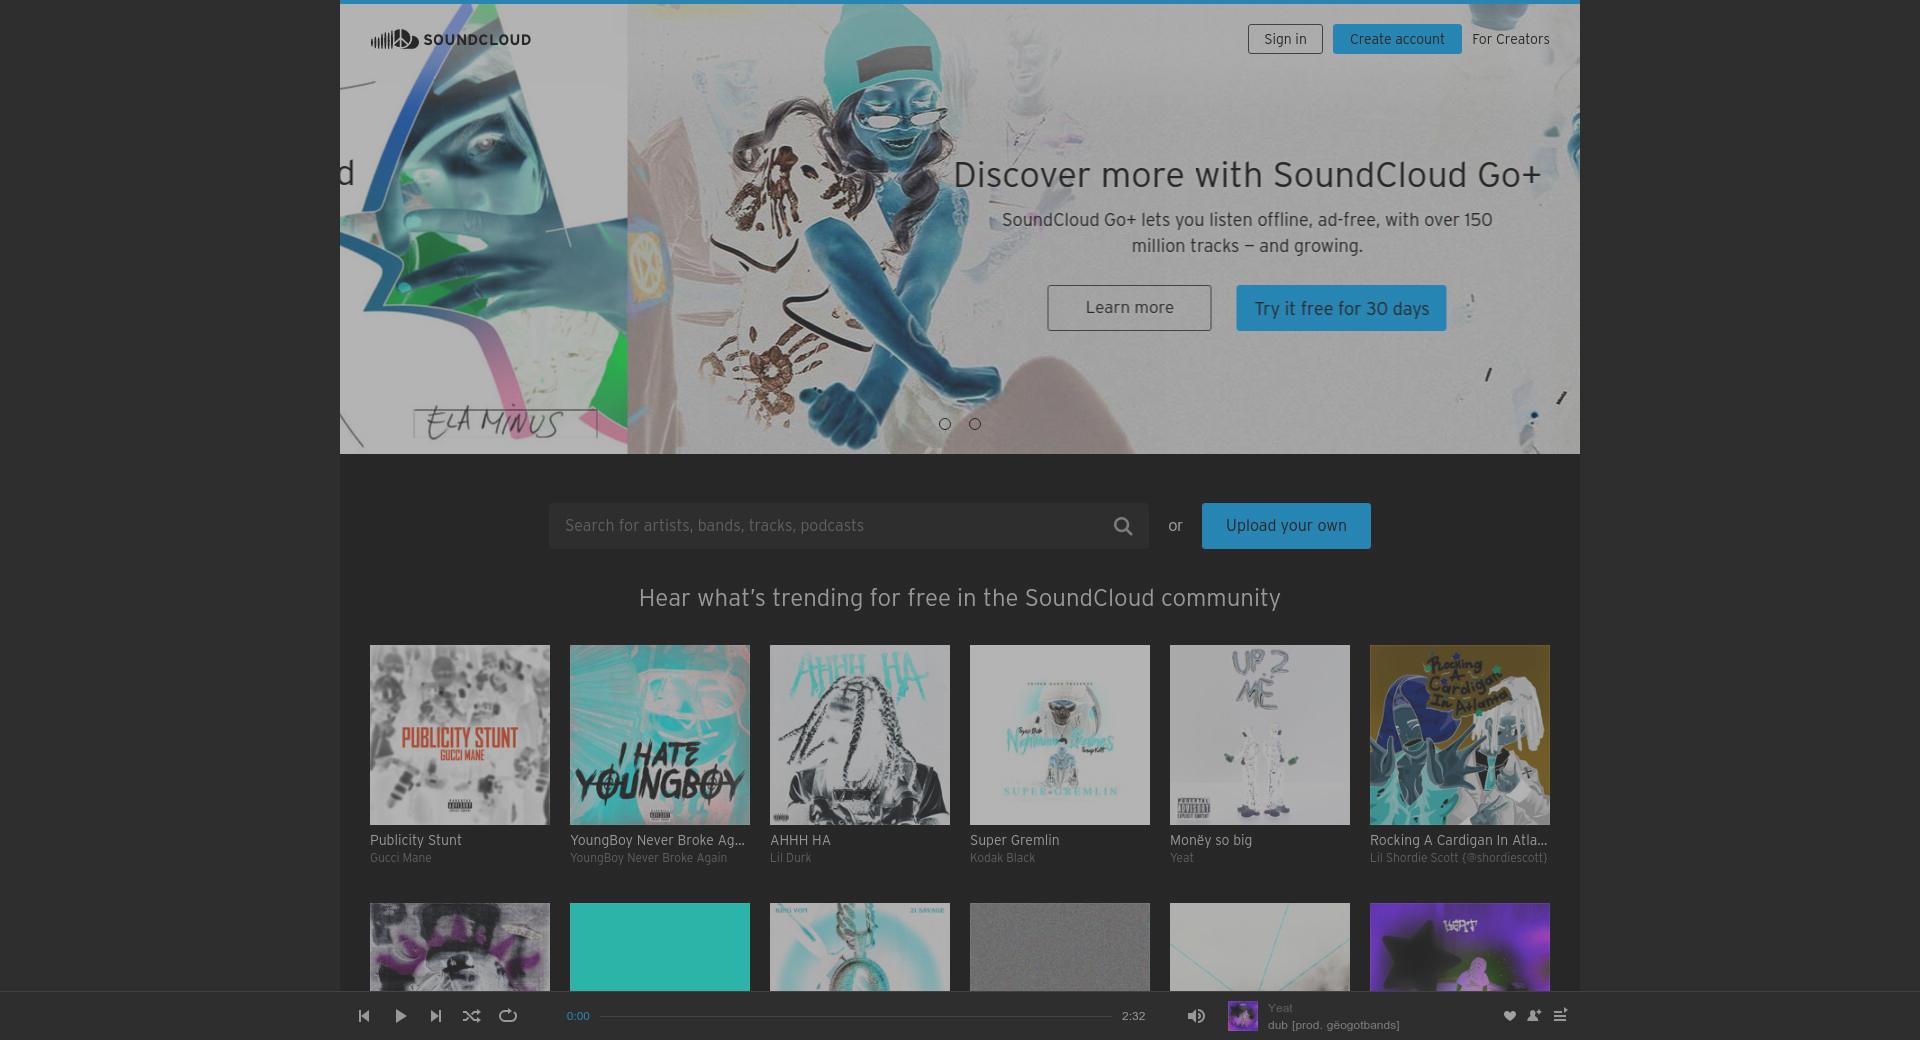The width and height of the screenshot is (1920, 1040).
Task: Open the Super Gremlin album cover
Action: click(x=1060, y=735)
